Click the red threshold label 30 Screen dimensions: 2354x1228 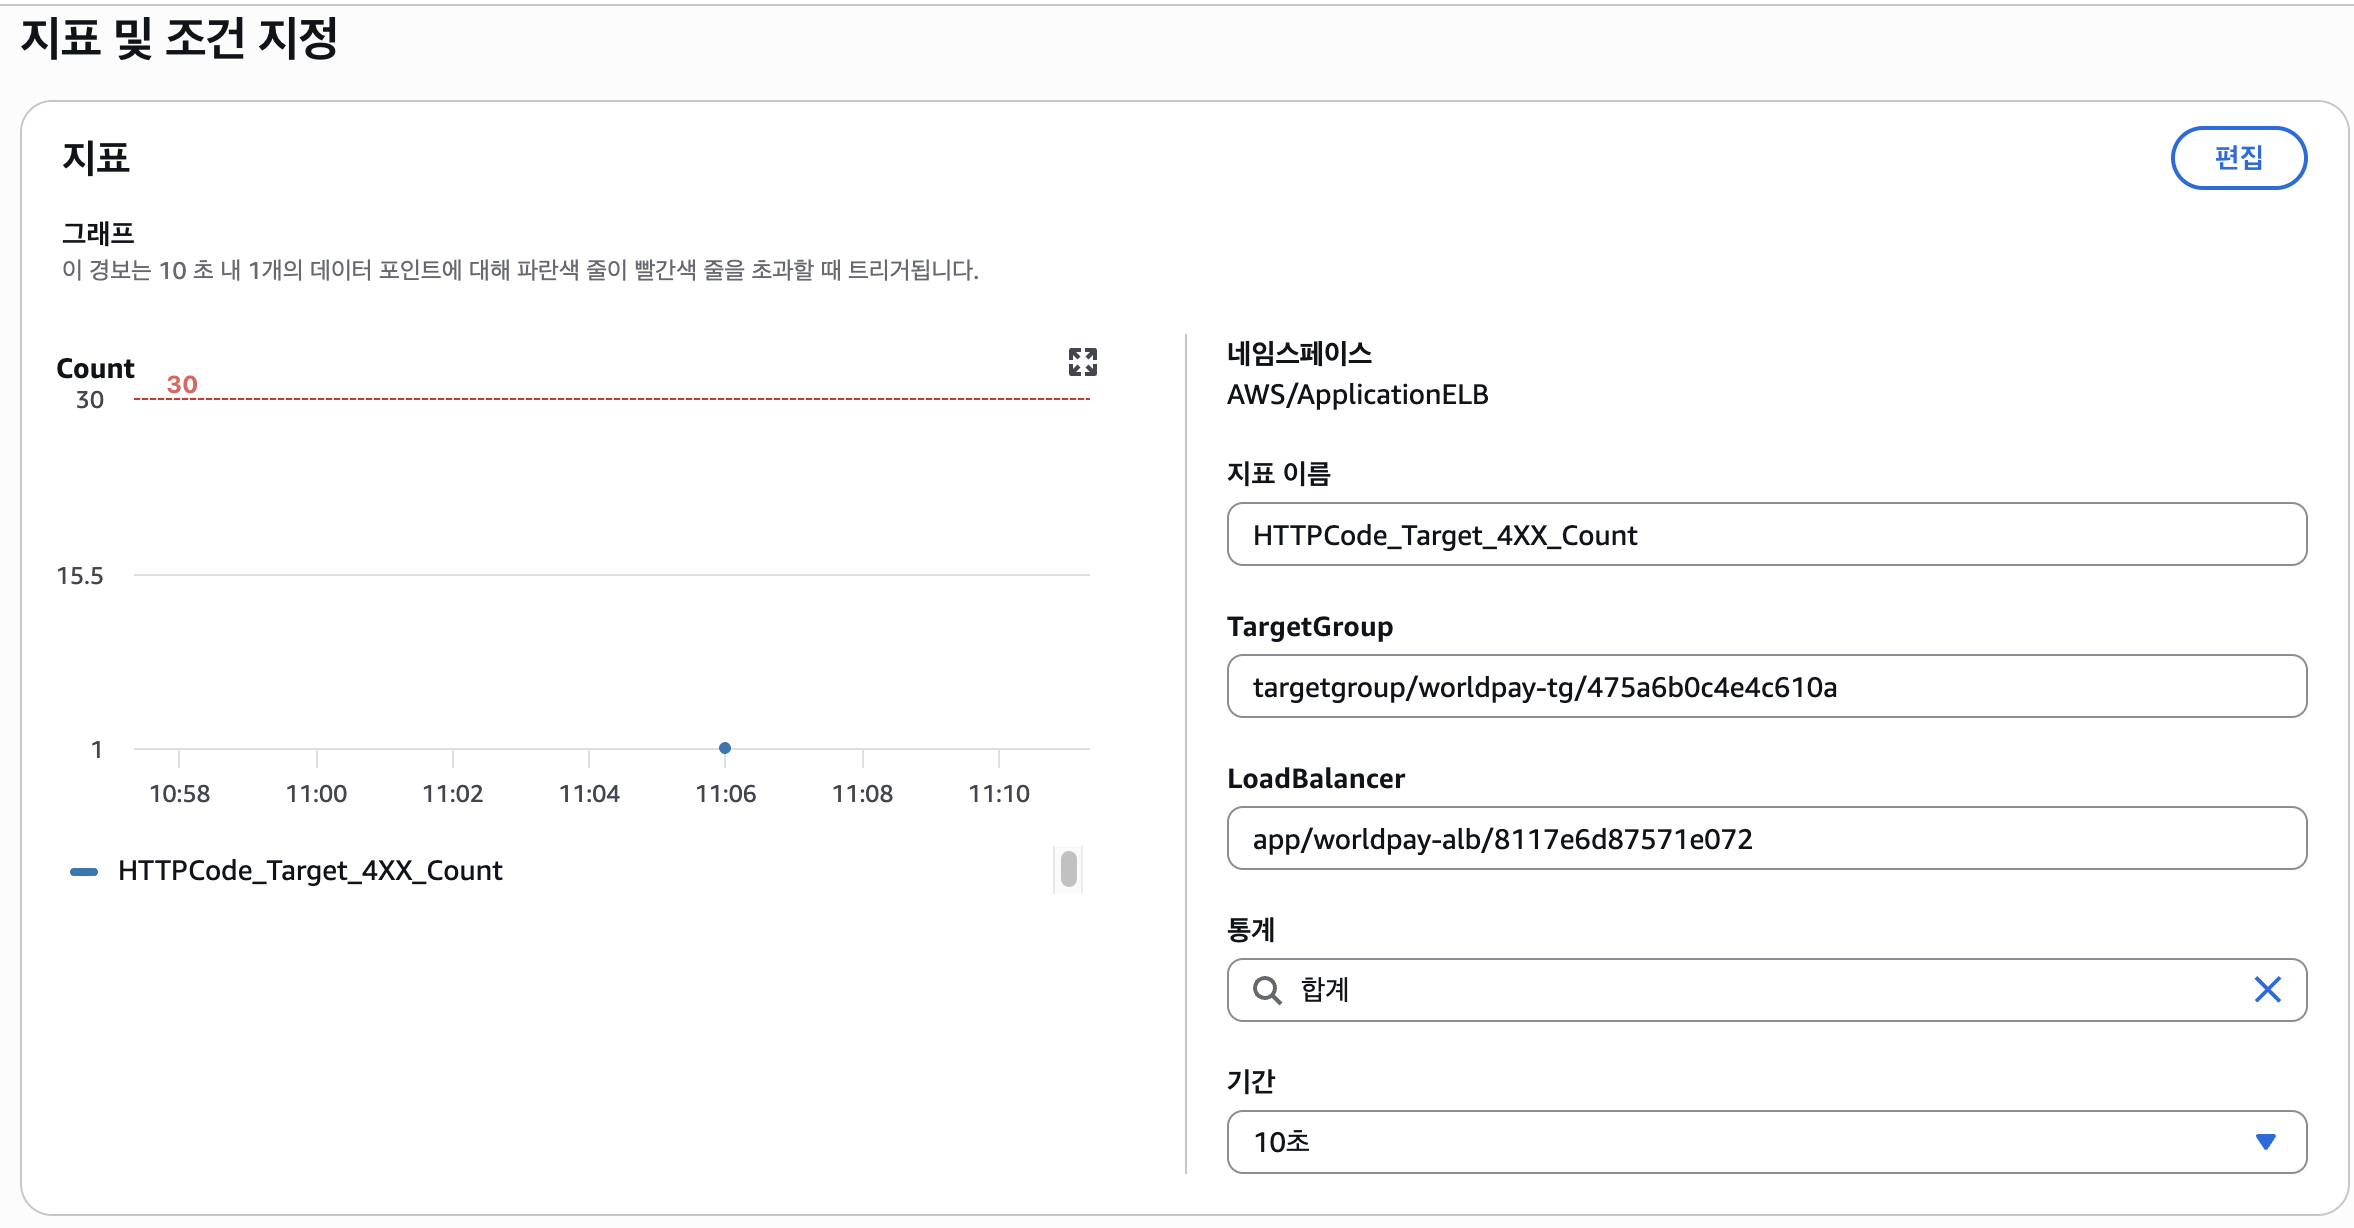coord(182,385)
